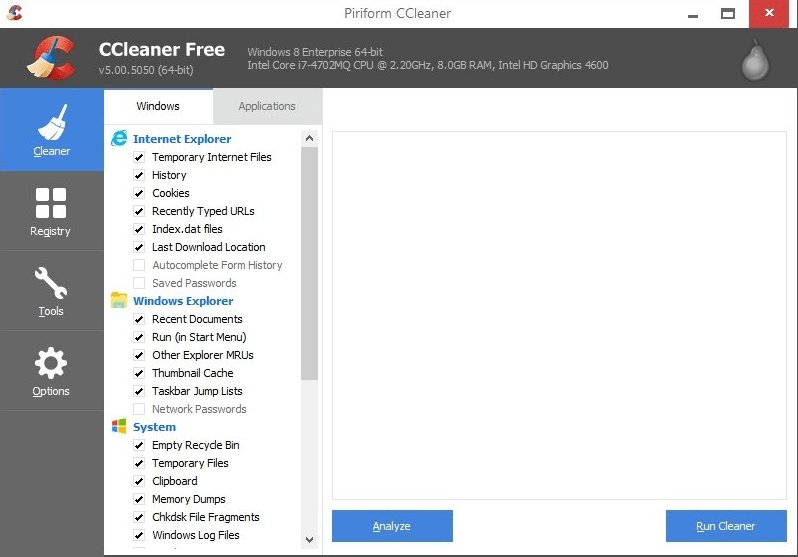Click the version v5.00.5050 text
798x557 pixels.
click(146, 70)
